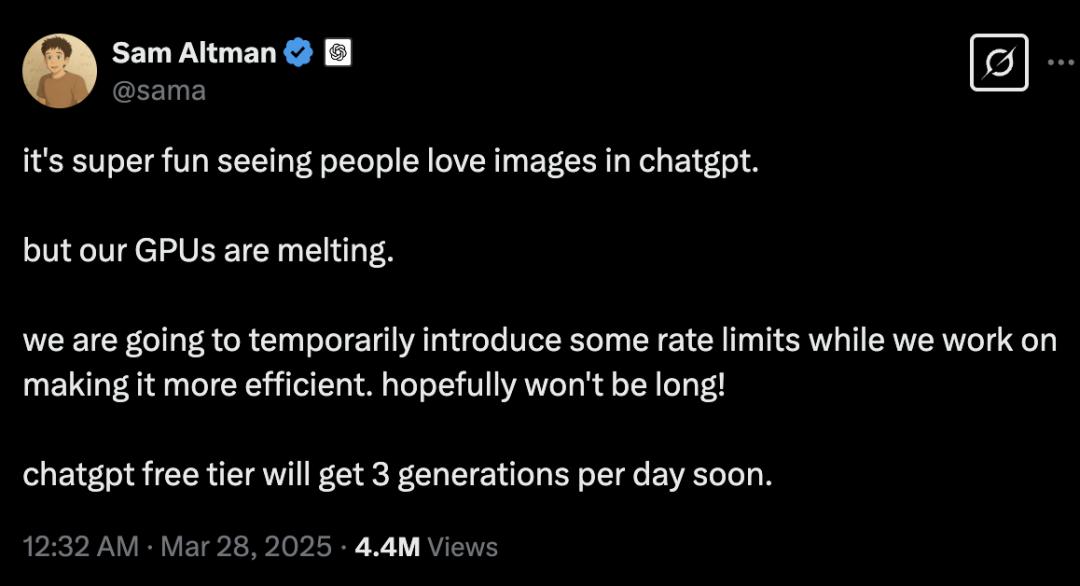Select the phrase 'hopefully won't be long!'
Image resolution: width=1080 pixels, height=586 pixels.
553,385
